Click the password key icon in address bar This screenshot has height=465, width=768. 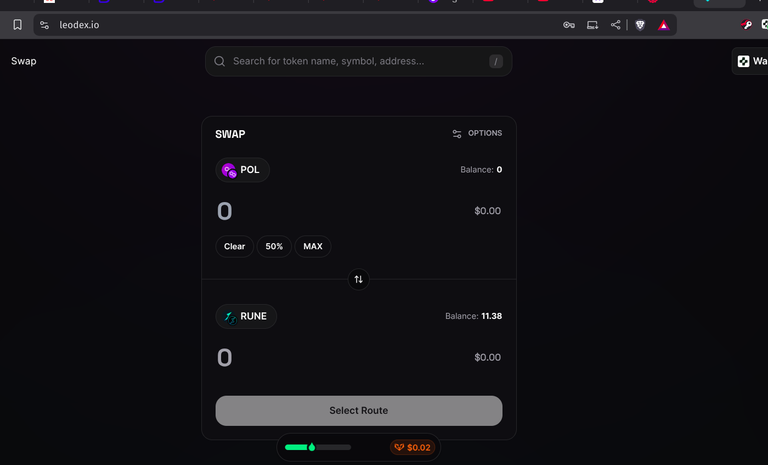569,24
